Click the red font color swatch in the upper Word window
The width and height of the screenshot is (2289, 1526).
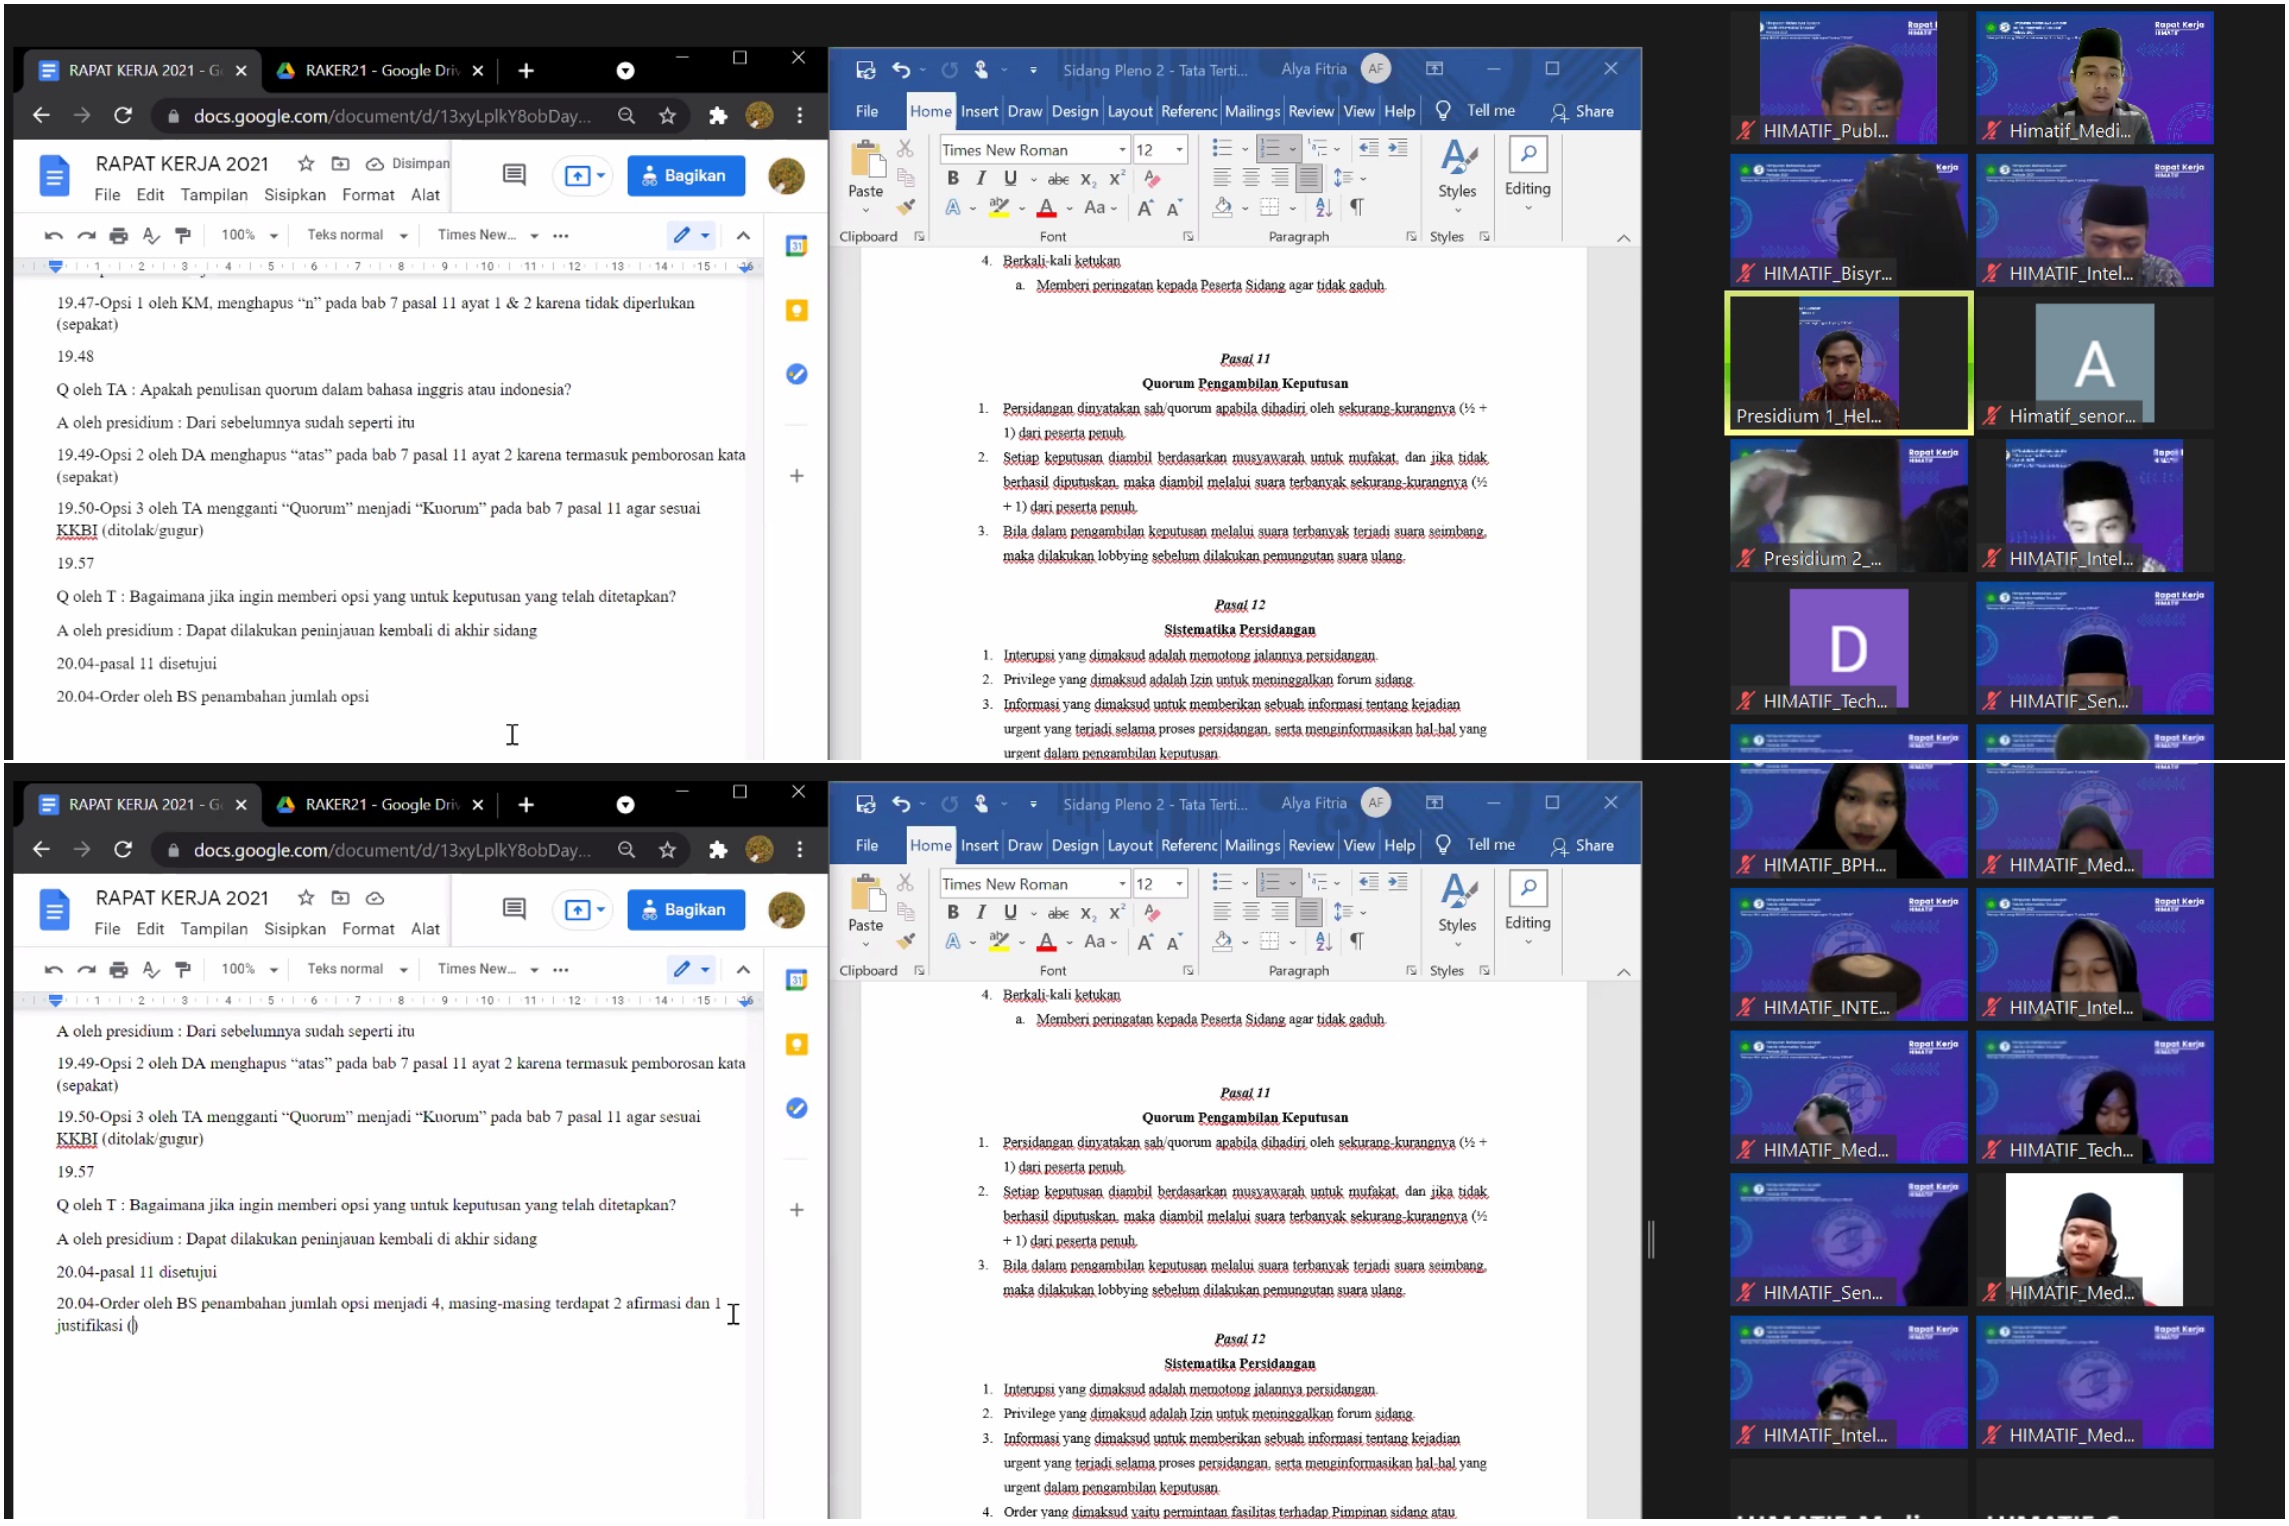point(1046,208)
